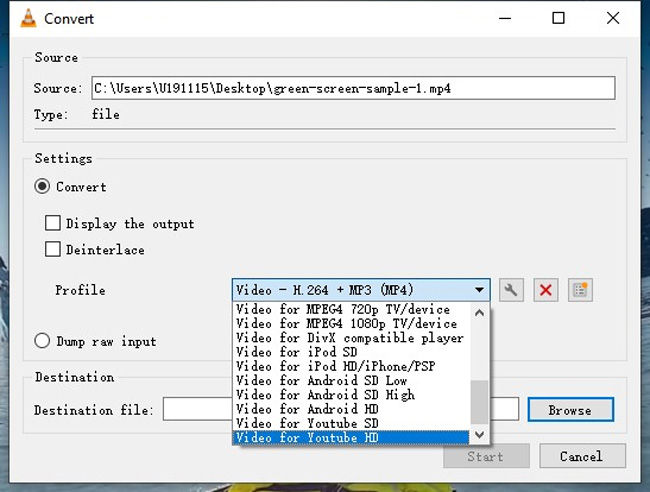Click the Cancel button
Viewport: 650px width, 492px height.
coord(582,456)
